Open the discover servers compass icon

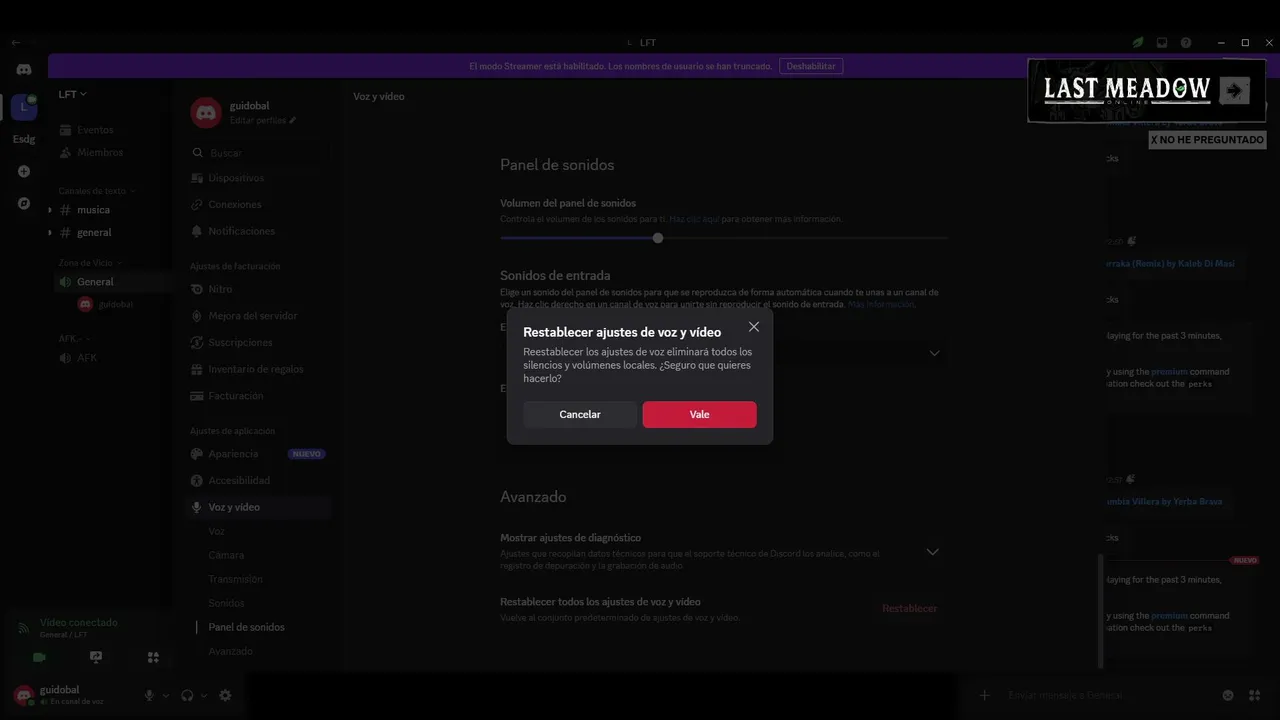point(24,203)
